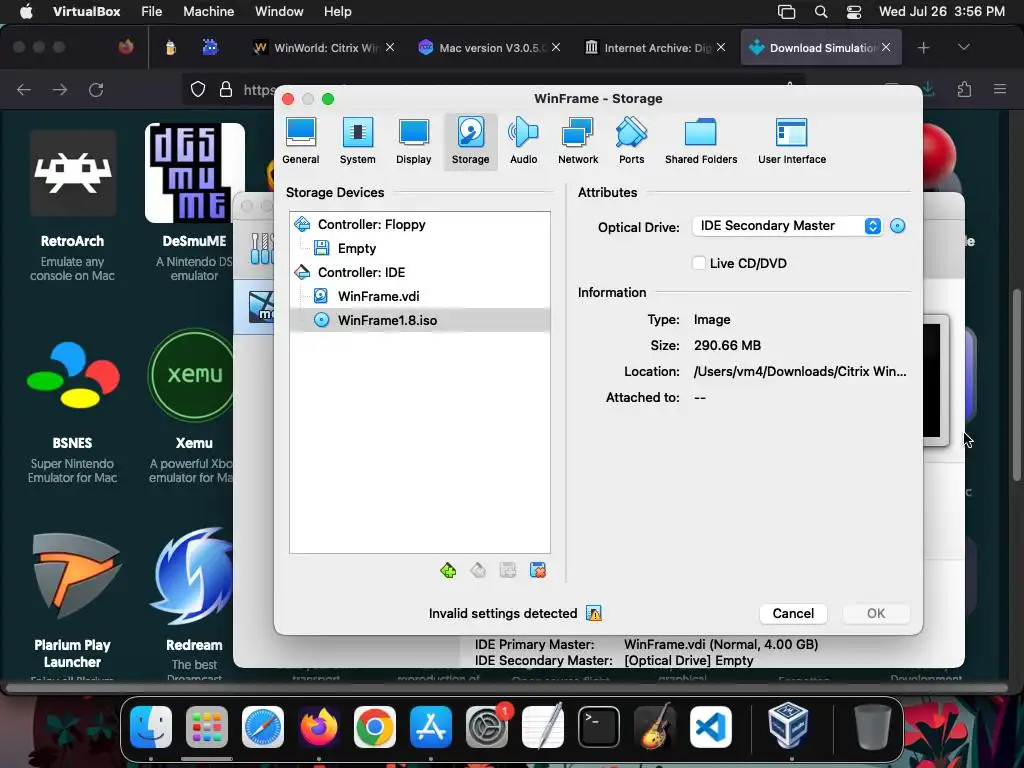The image size is (1024, 768).
Task: Open the User Interface settings pane
Action: click(x=792, y=141)
